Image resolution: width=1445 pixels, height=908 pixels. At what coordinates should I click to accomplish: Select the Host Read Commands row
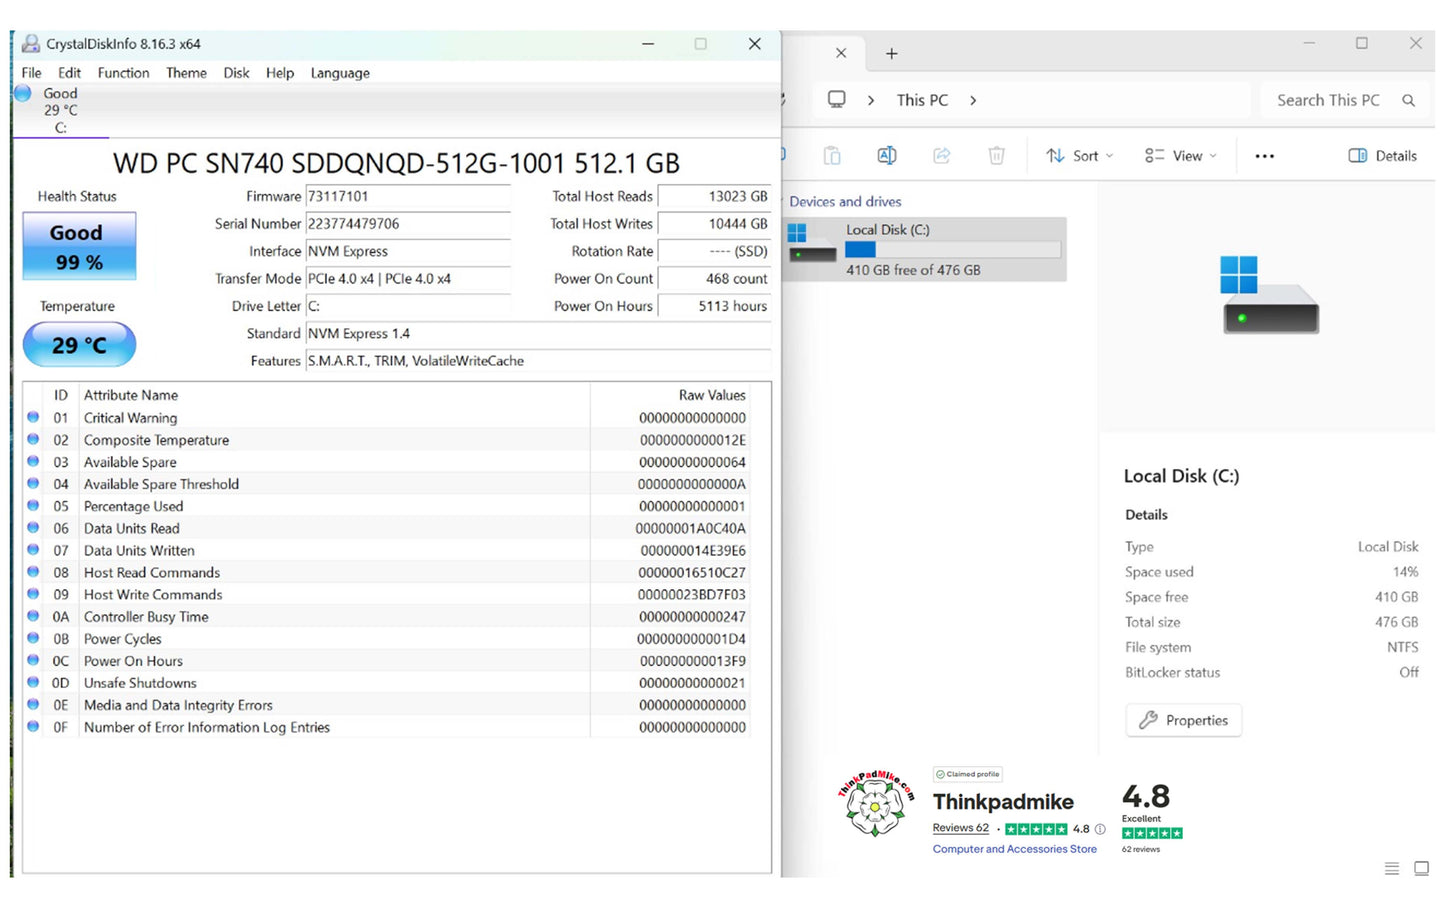(x=387, y=573)
